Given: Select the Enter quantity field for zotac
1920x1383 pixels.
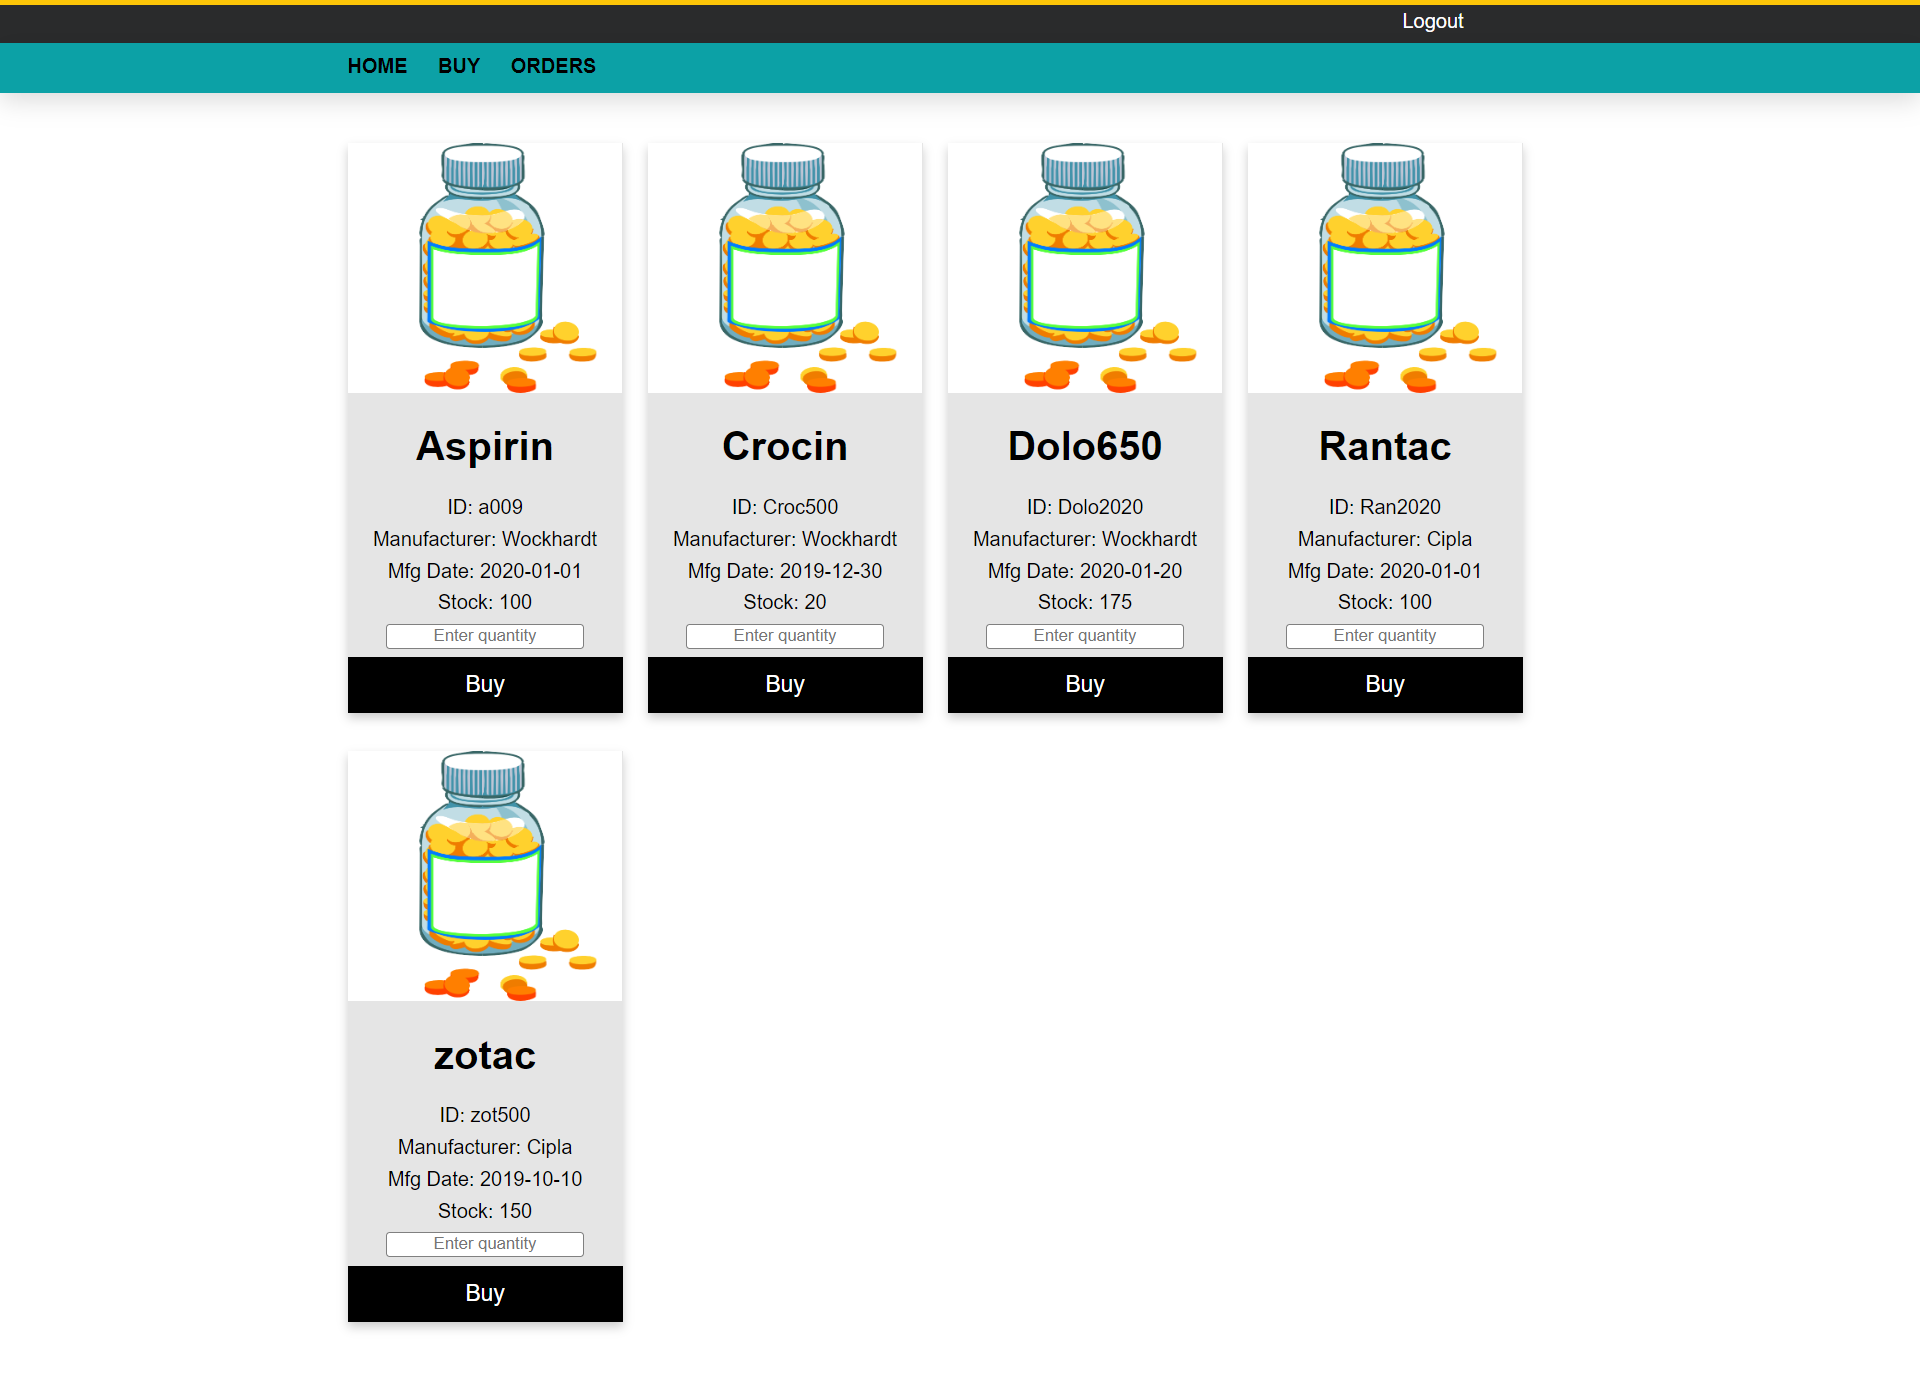Looking at the screenshot, I should [484, 1244].
